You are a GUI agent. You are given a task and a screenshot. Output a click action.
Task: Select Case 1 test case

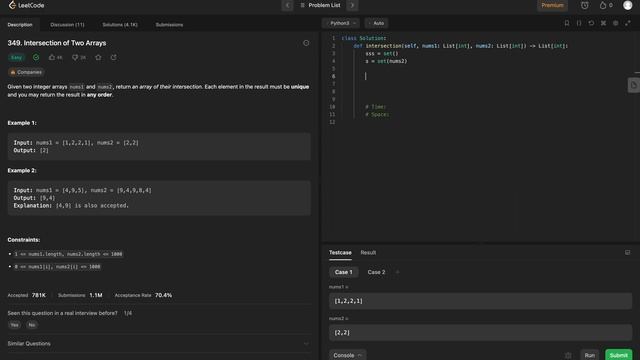coord(344,272)
